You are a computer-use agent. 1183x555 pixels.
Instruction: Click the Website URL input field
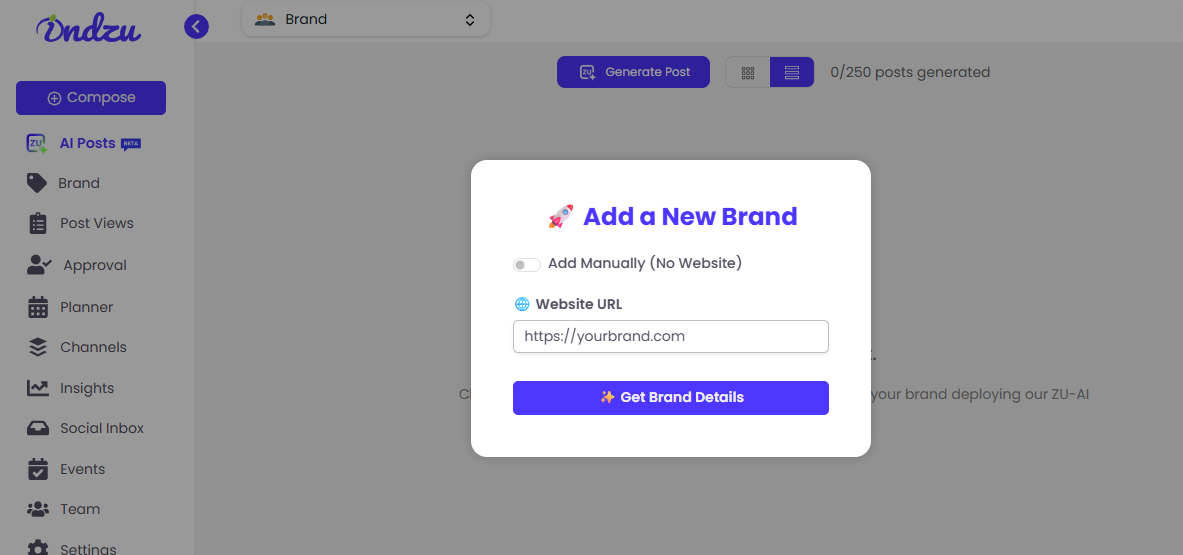coord(671,336)
